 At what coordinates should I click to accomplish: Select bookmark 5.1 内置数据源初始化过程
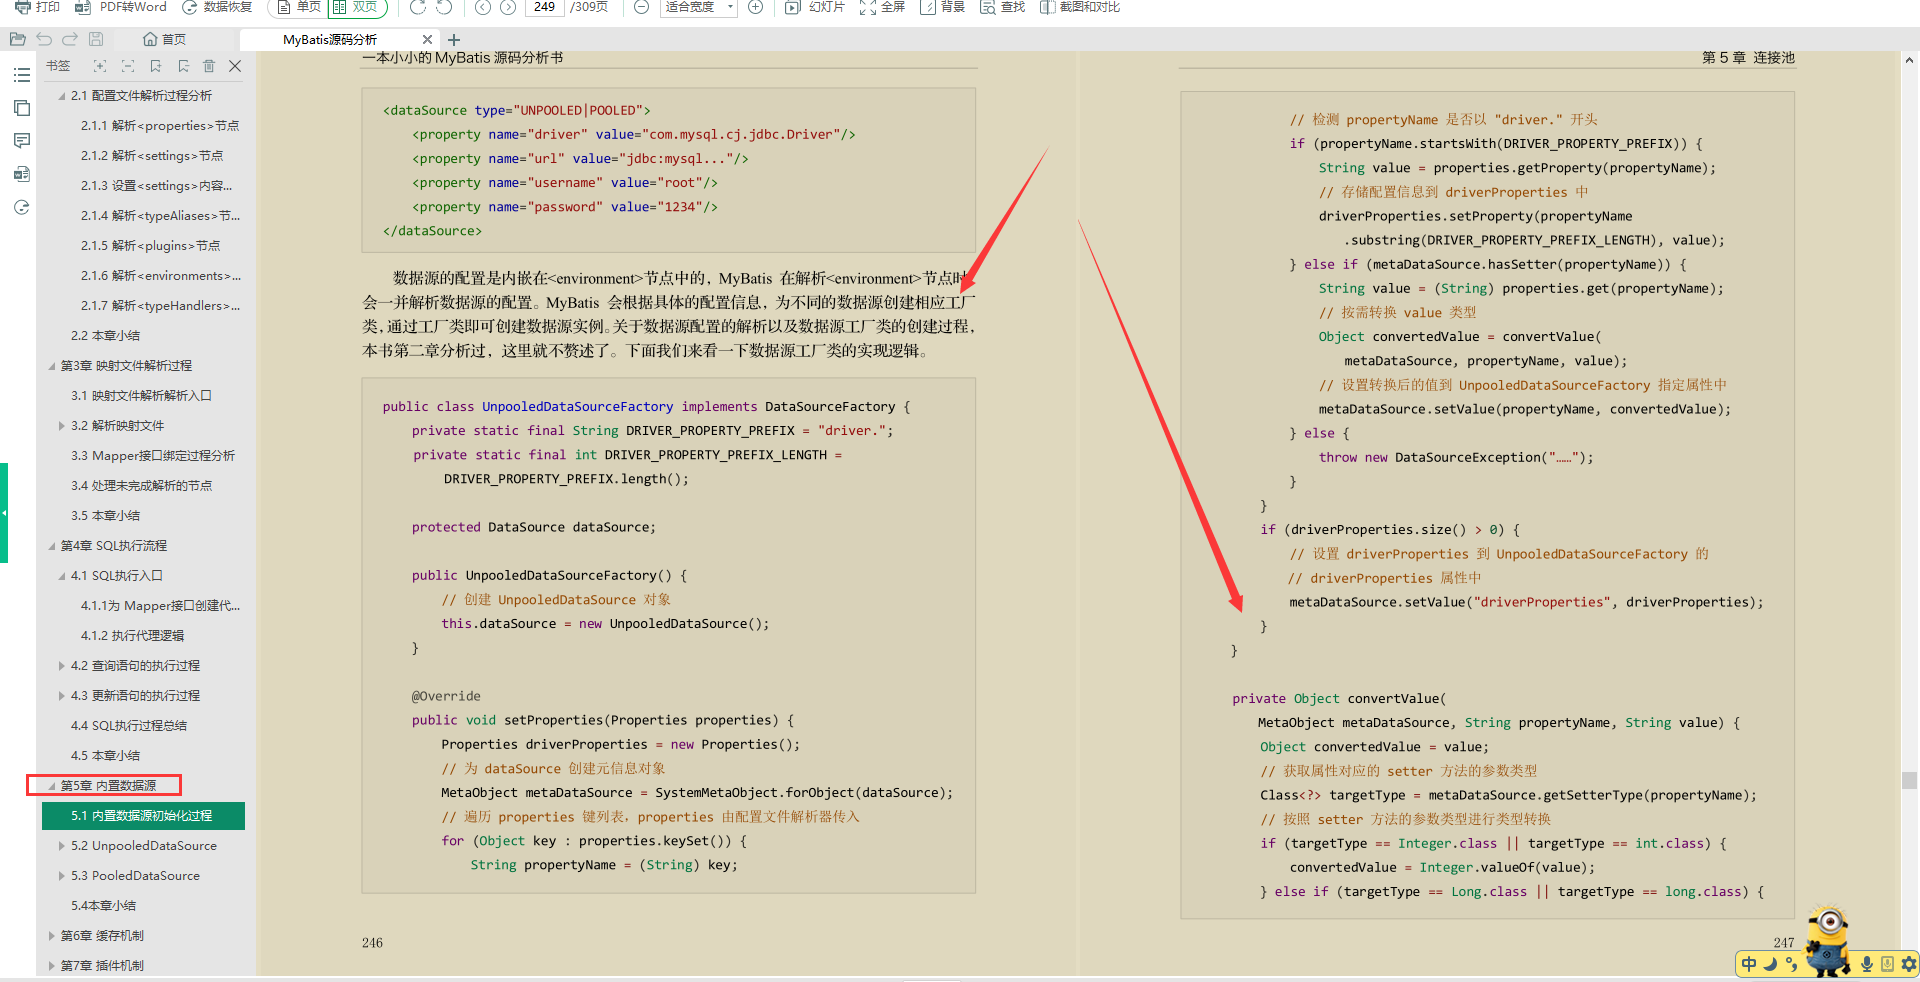click(141, 816)
